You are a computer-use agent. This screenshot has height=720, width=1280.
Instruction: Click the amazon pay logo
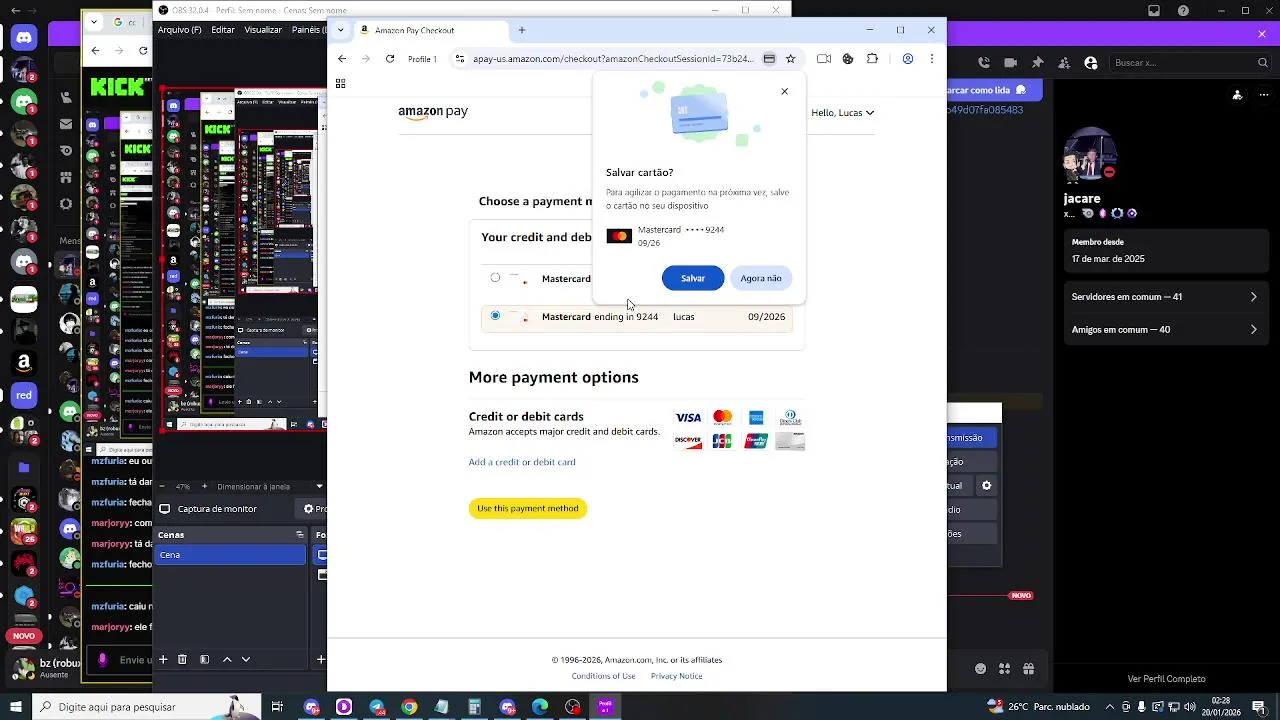[x=433, y=112]
